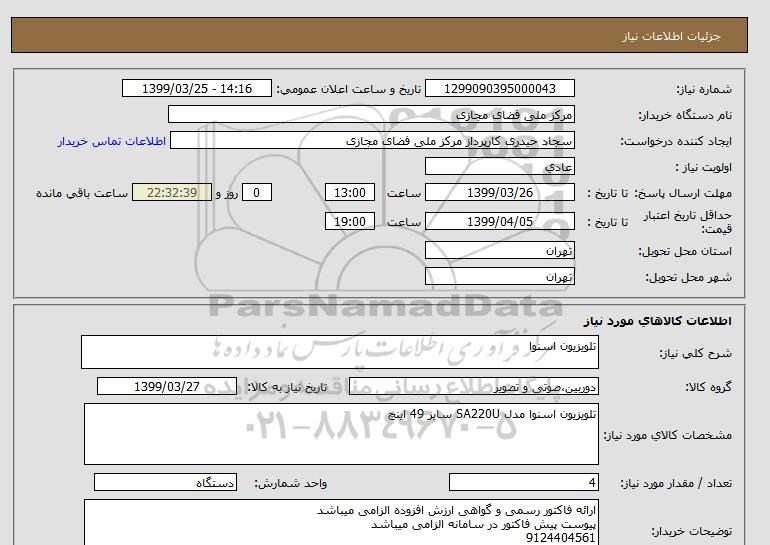Open the اطلاعات تماس خریدار link
770x545 pixels.
tap(111, 141)
